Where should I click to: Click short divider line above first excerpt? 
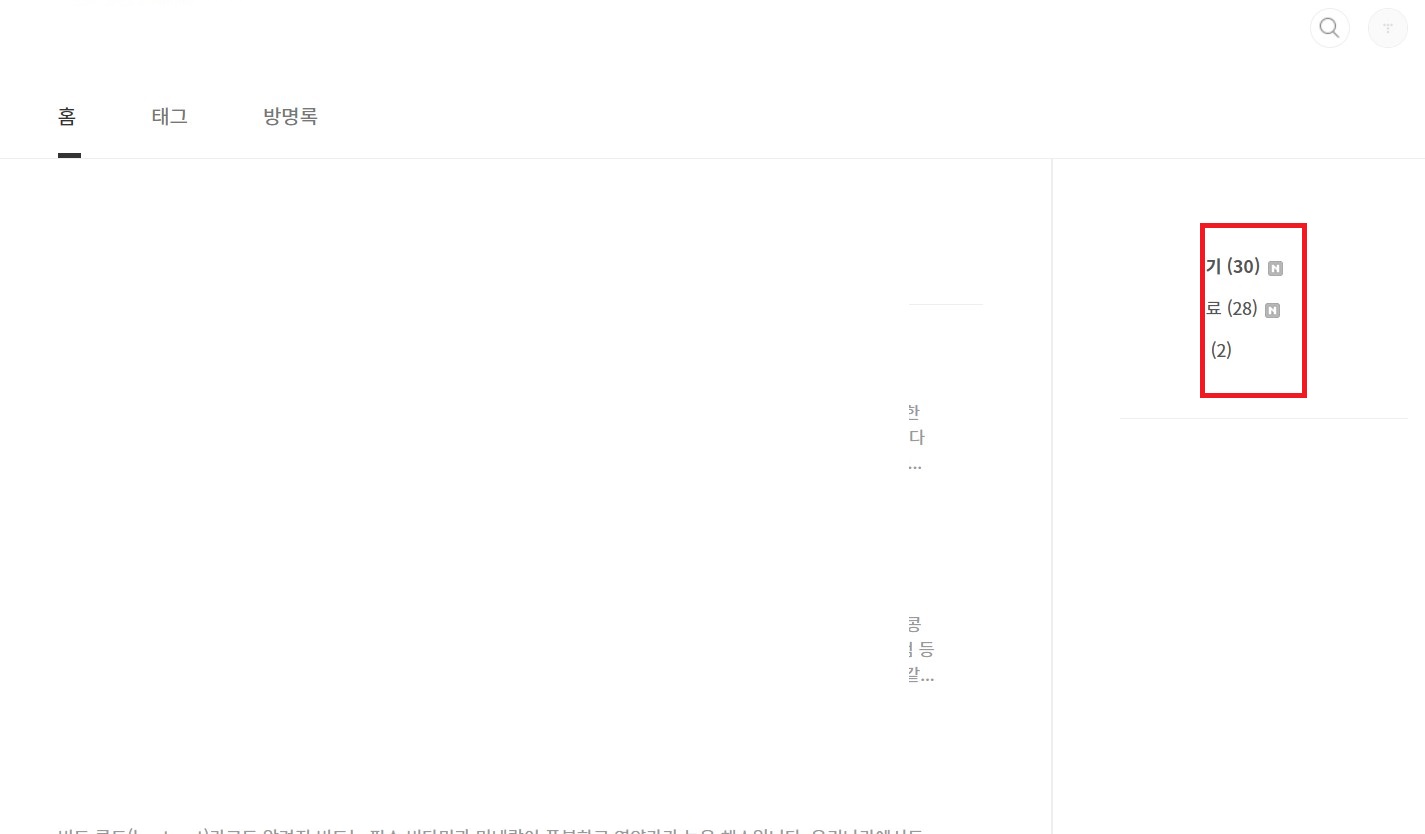coord(946,304)
